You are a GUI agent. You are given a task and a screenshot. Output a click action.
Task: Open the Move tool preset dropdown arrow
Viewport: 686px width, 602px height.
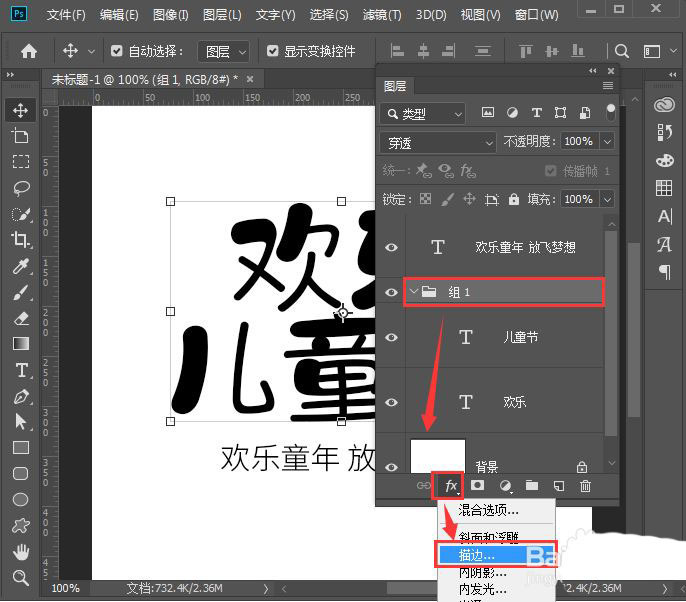point(91,52)
